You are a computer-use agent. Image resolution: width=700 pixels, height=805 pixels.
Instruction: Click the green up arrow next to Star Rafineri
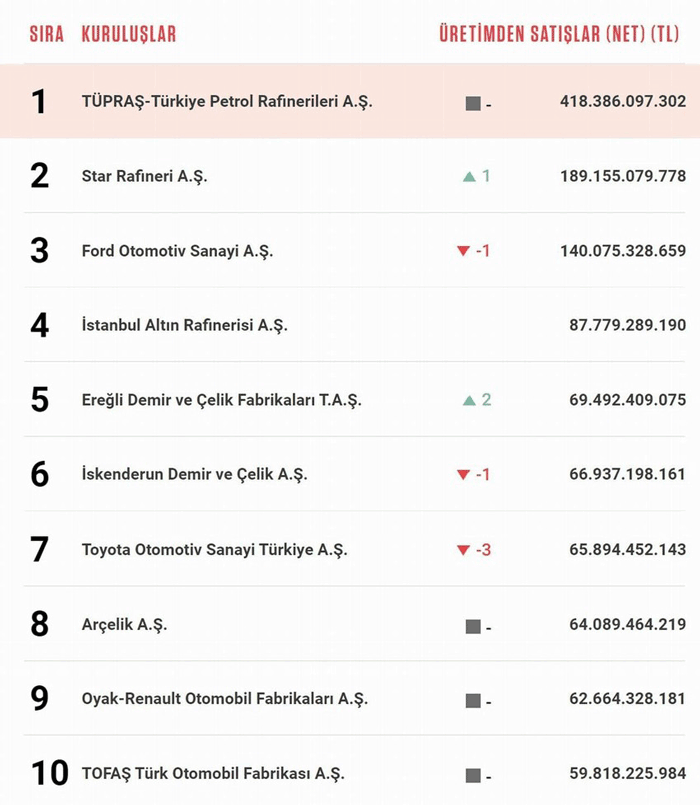click(469, 177)
